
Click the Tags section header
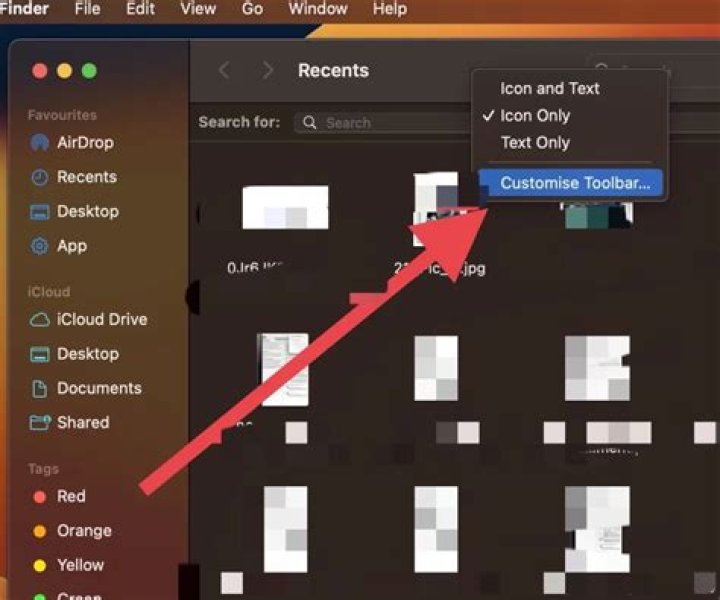pyautogui.click(x=43, y=469)
